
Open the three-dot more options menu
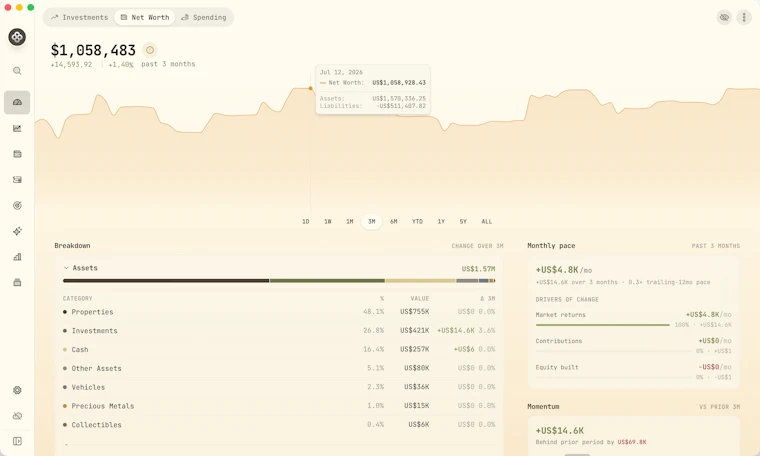click(x=744, y=17)
